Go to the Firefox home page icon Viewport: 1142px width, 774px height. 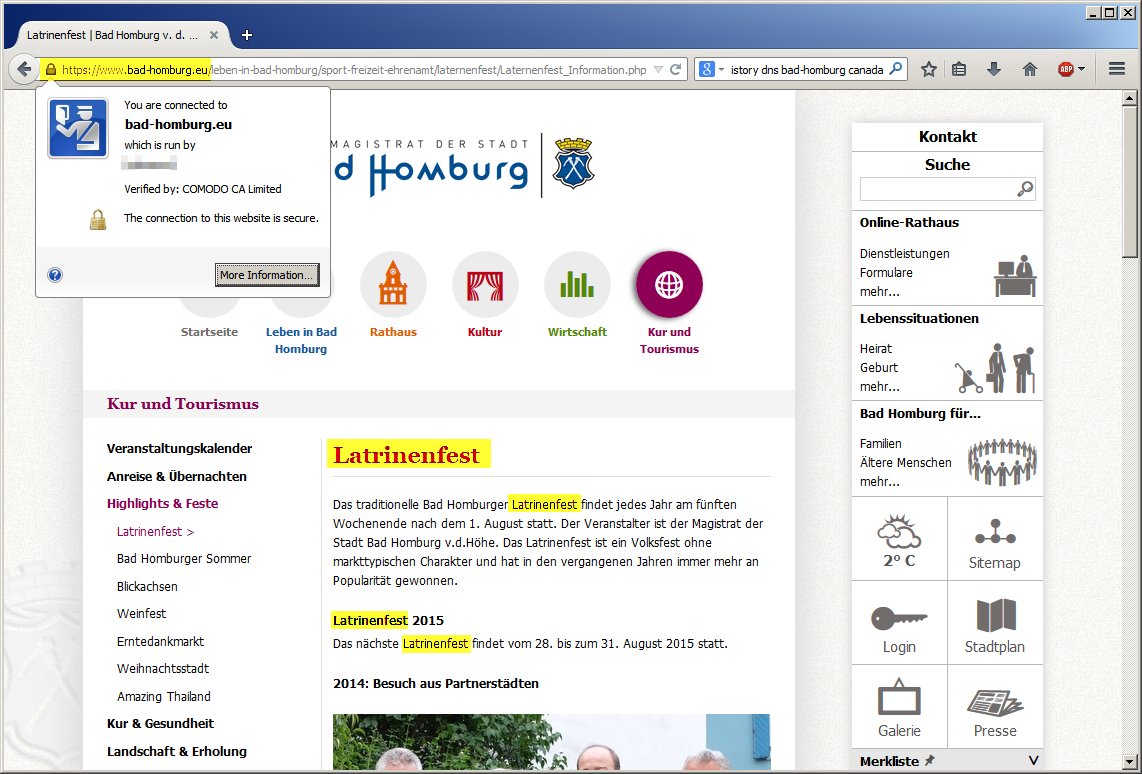1029,70
